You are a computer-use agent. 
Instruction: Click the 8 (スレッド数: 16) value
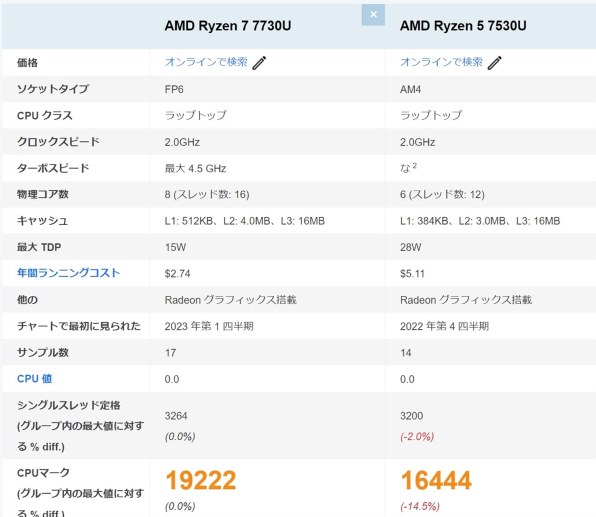tap(207, 195)
